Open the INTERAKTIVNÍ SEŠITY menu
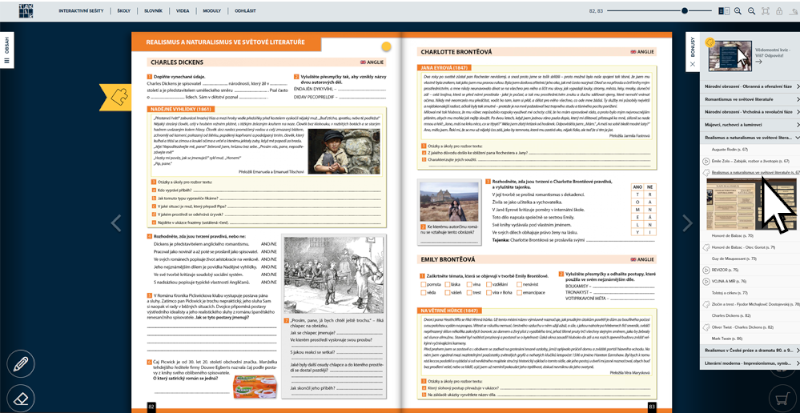Screen dimensions: 800x413 tap(82, 11)
